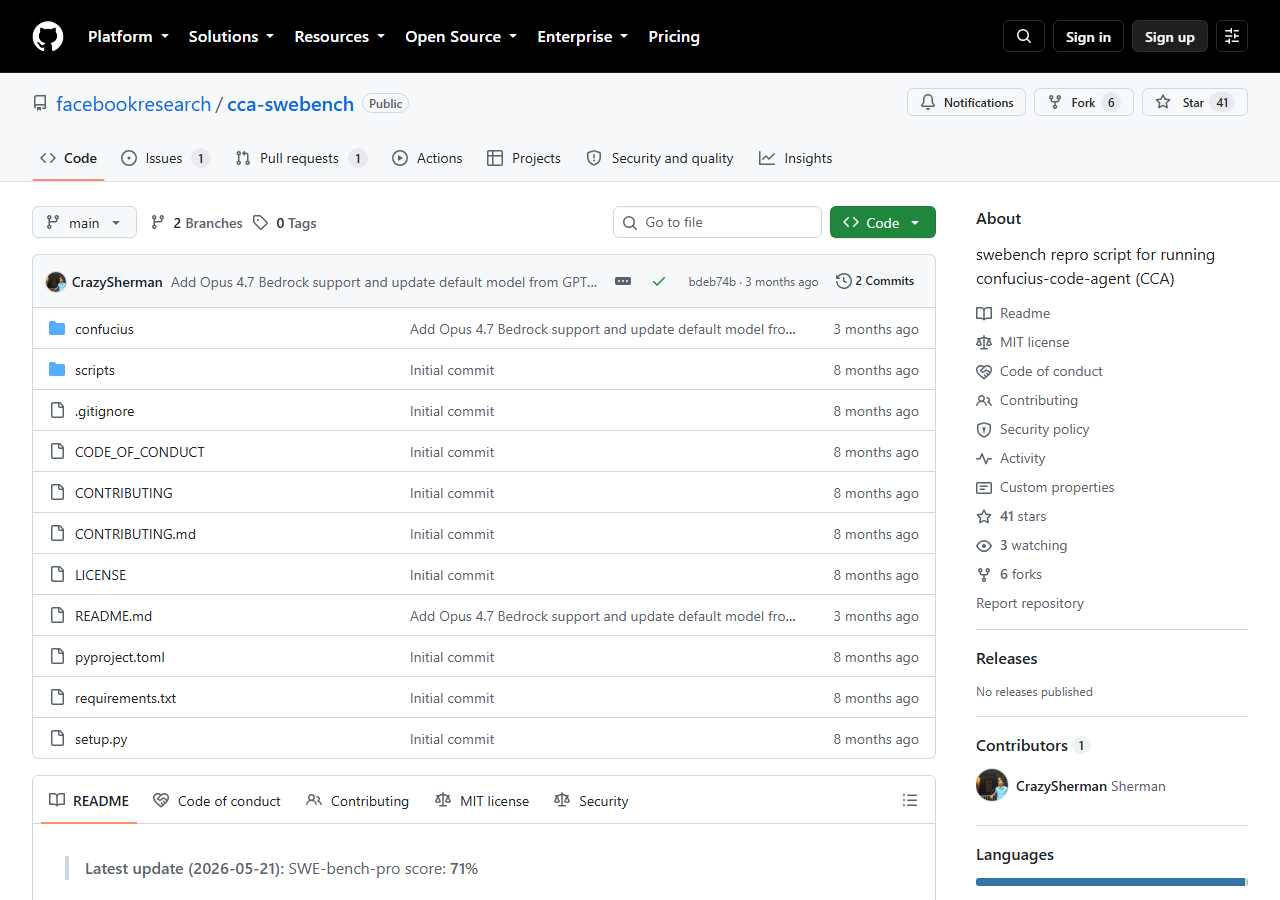Open pyproject.toml file

[x=120, y=657]
